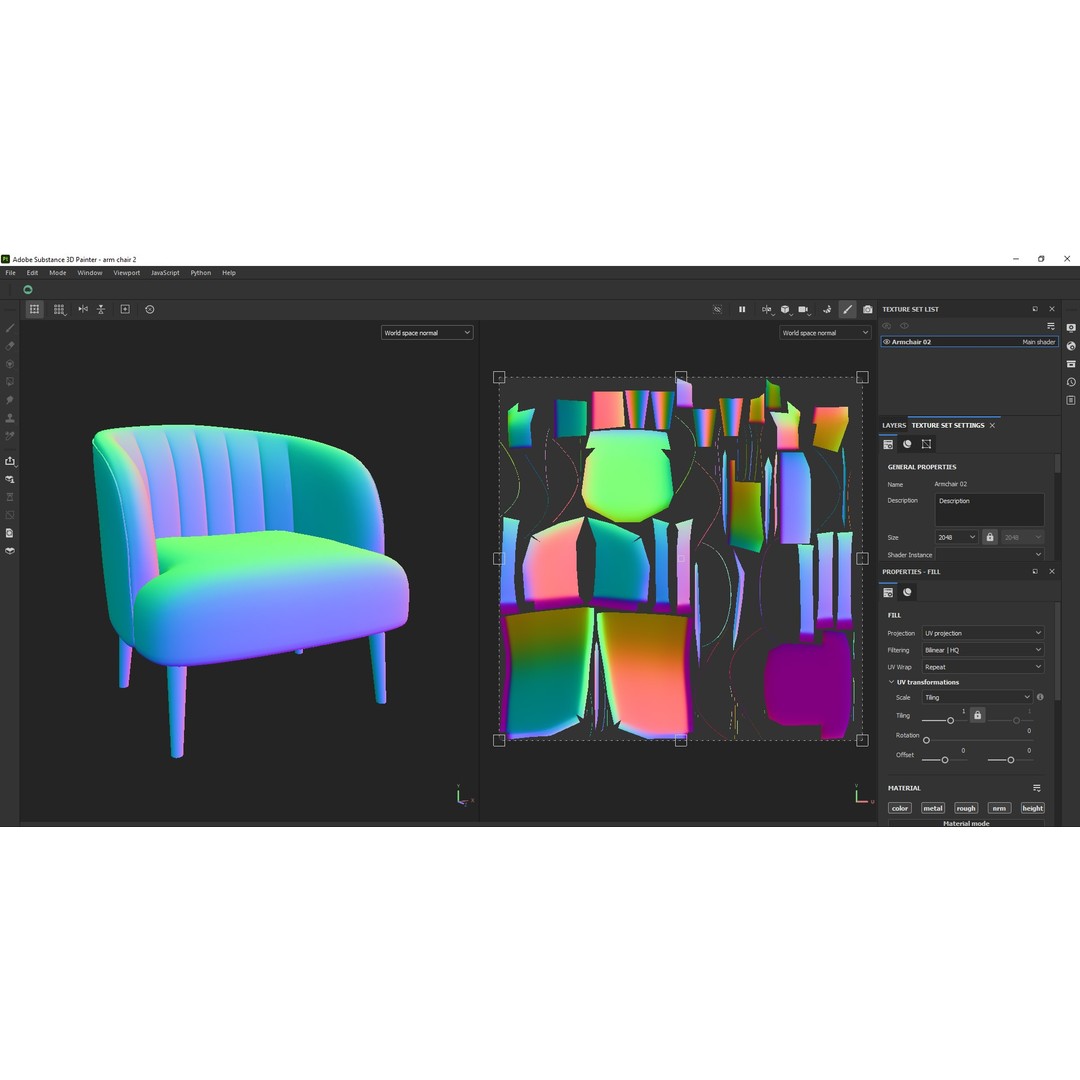1080x1080 pixels.
Task: Open the archive box icon on right dock
Action: 1071,364
